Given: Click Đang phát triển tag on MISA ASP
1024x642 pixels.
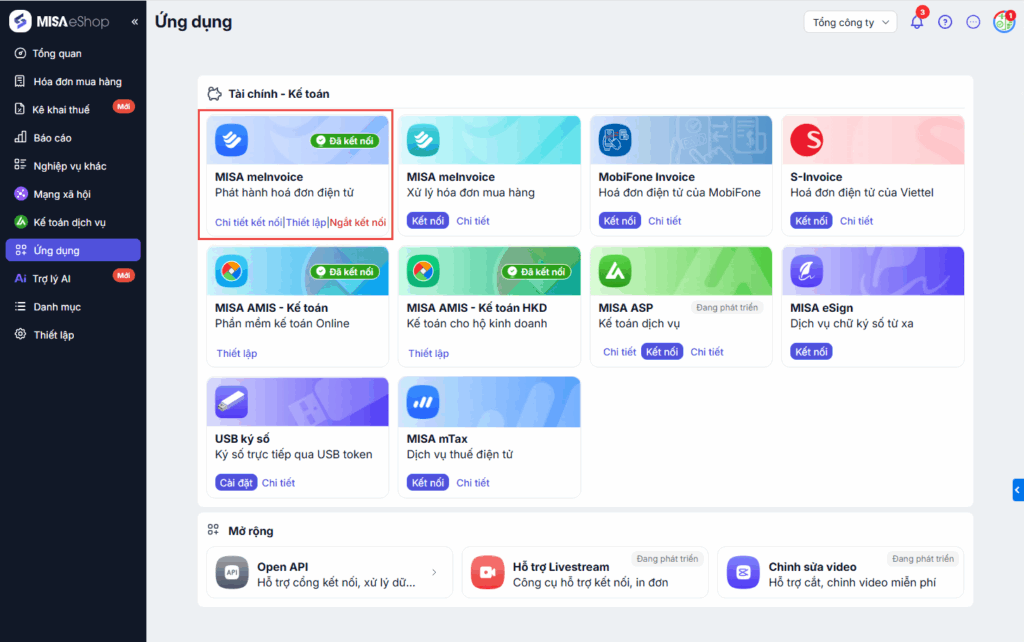Looking at the screenshot, I should pos(727,308).
